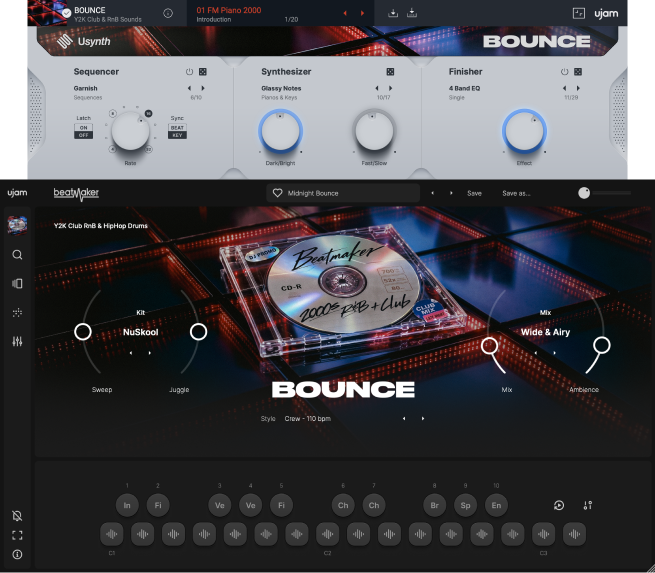Screen dimensions: 655x573
Task: Select next Sequencer sequence after Garnish
Action: pyautogui.click(x=203, y=88)
